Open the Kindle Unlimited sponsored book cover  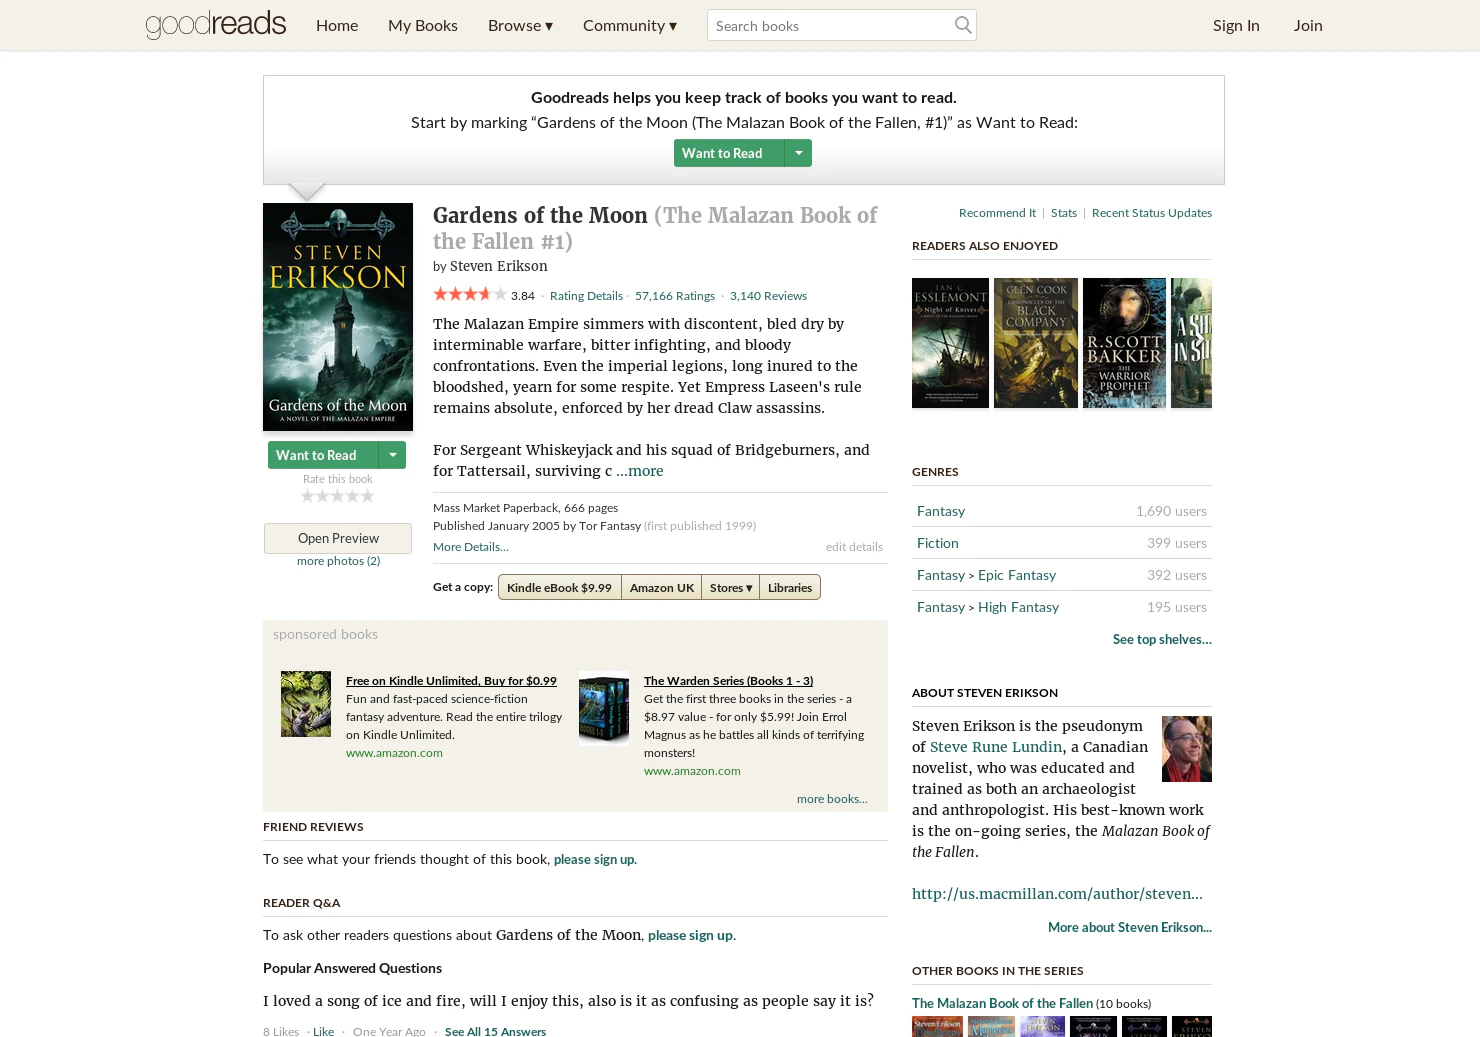tap(306, 704)
